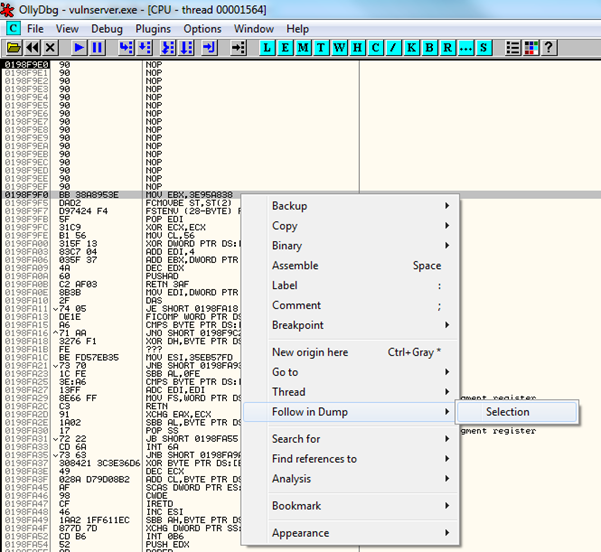
Task: Open the Log window (L) button
Action: click(268, 47)
